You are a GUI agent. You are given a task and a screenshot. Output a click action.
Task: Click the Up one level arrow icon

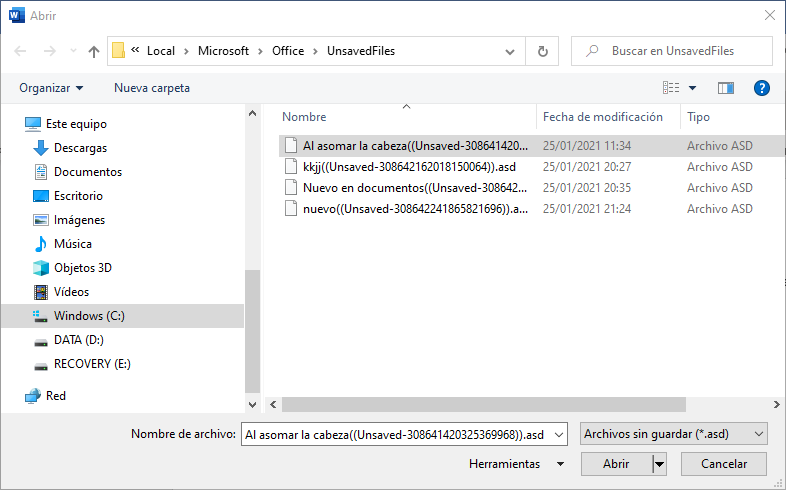click(94, 51)
